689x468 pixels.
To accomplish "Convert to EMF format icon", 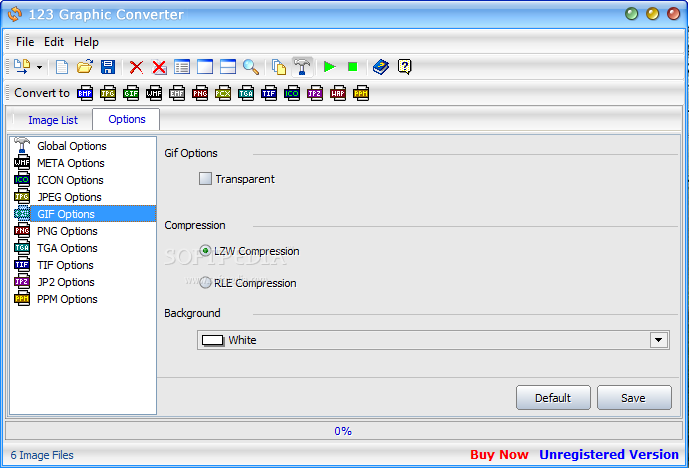I will pos(177,93).
